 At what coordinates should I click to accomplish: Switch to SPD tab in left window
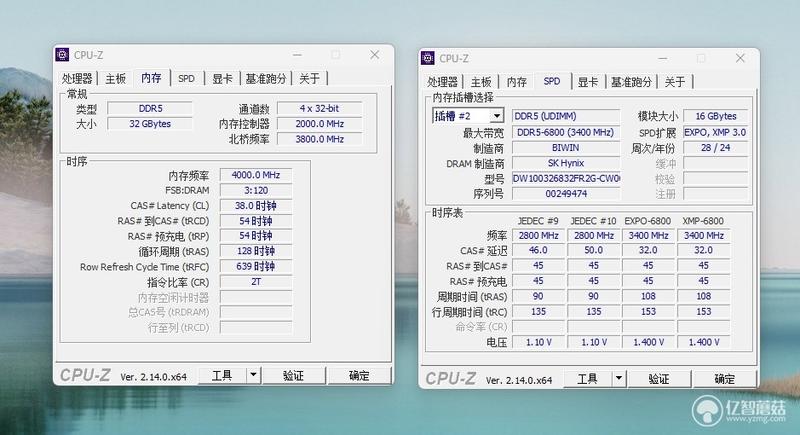186,79
